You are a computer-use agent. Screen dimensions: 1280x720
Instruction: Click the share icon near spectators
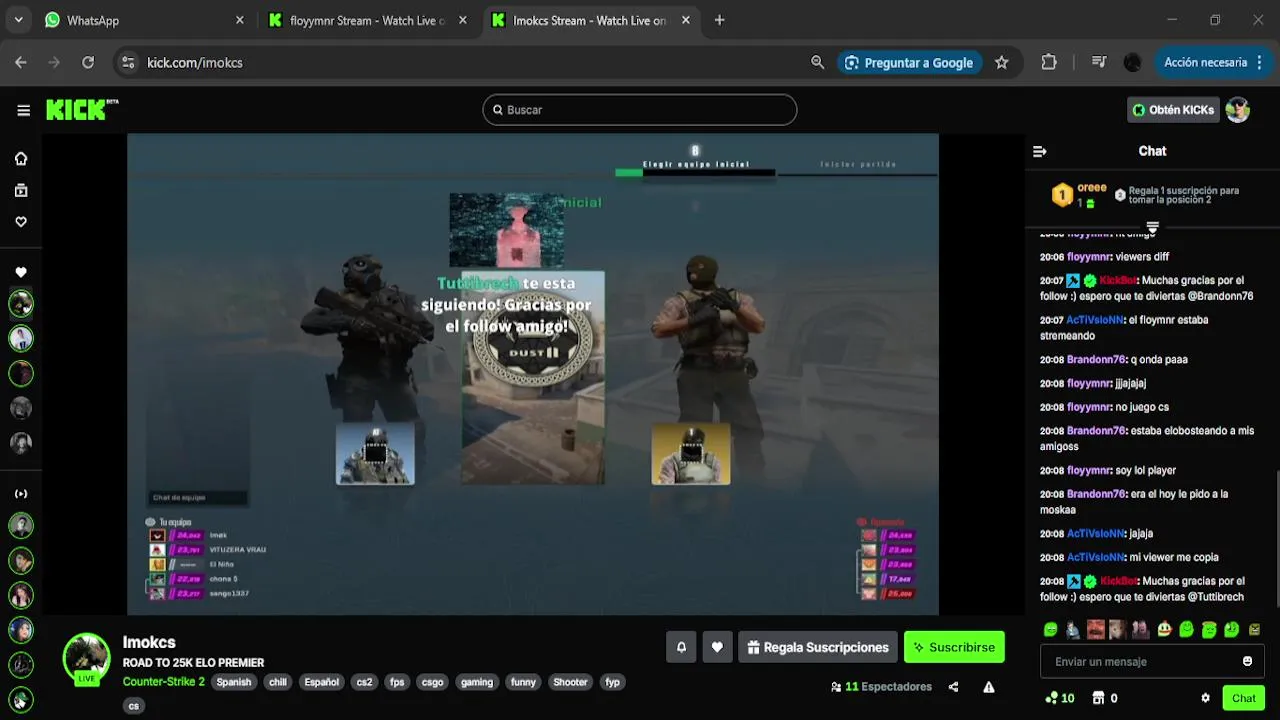pyautogui.click(x=953, y=687)
